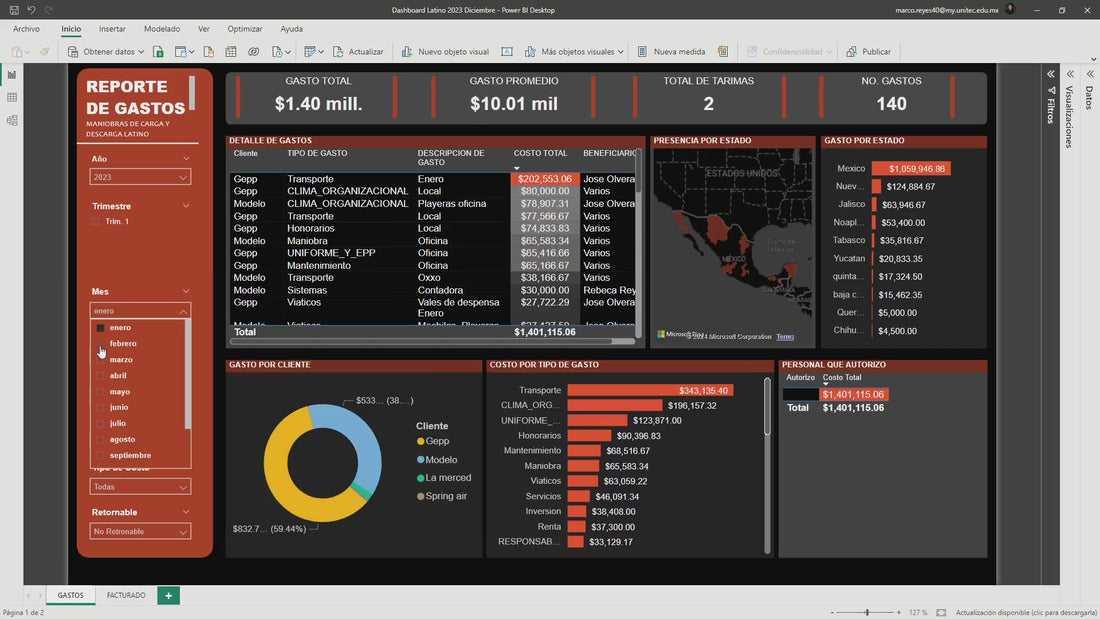
Task: Add a new report page with the plus button
Action: click(x=167, y=595)
